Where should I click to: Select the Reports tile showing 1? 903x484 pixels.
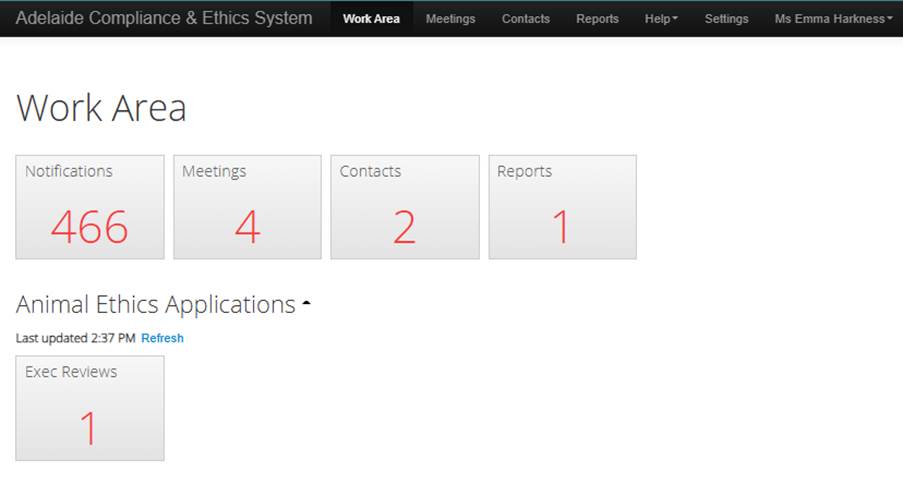tap(562, 207)
